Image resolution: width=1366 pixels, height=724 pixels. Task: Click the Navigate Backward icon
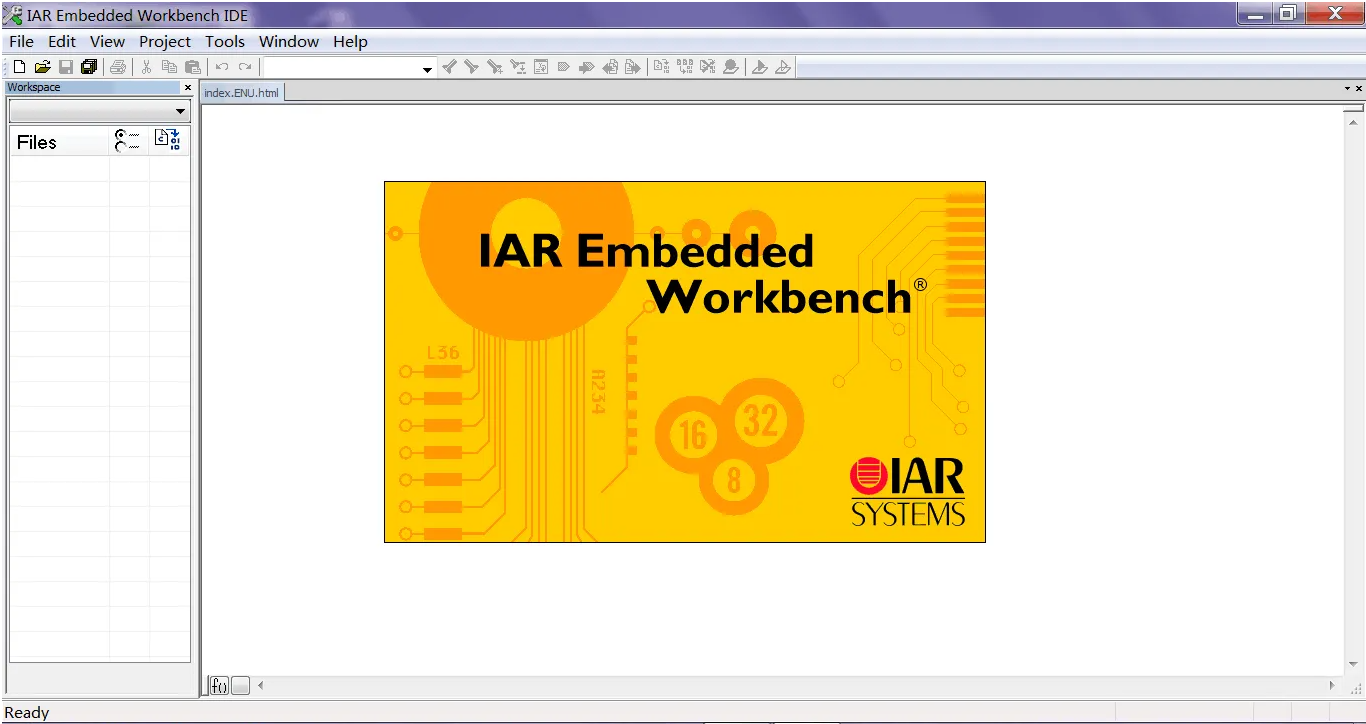point(610,67)
